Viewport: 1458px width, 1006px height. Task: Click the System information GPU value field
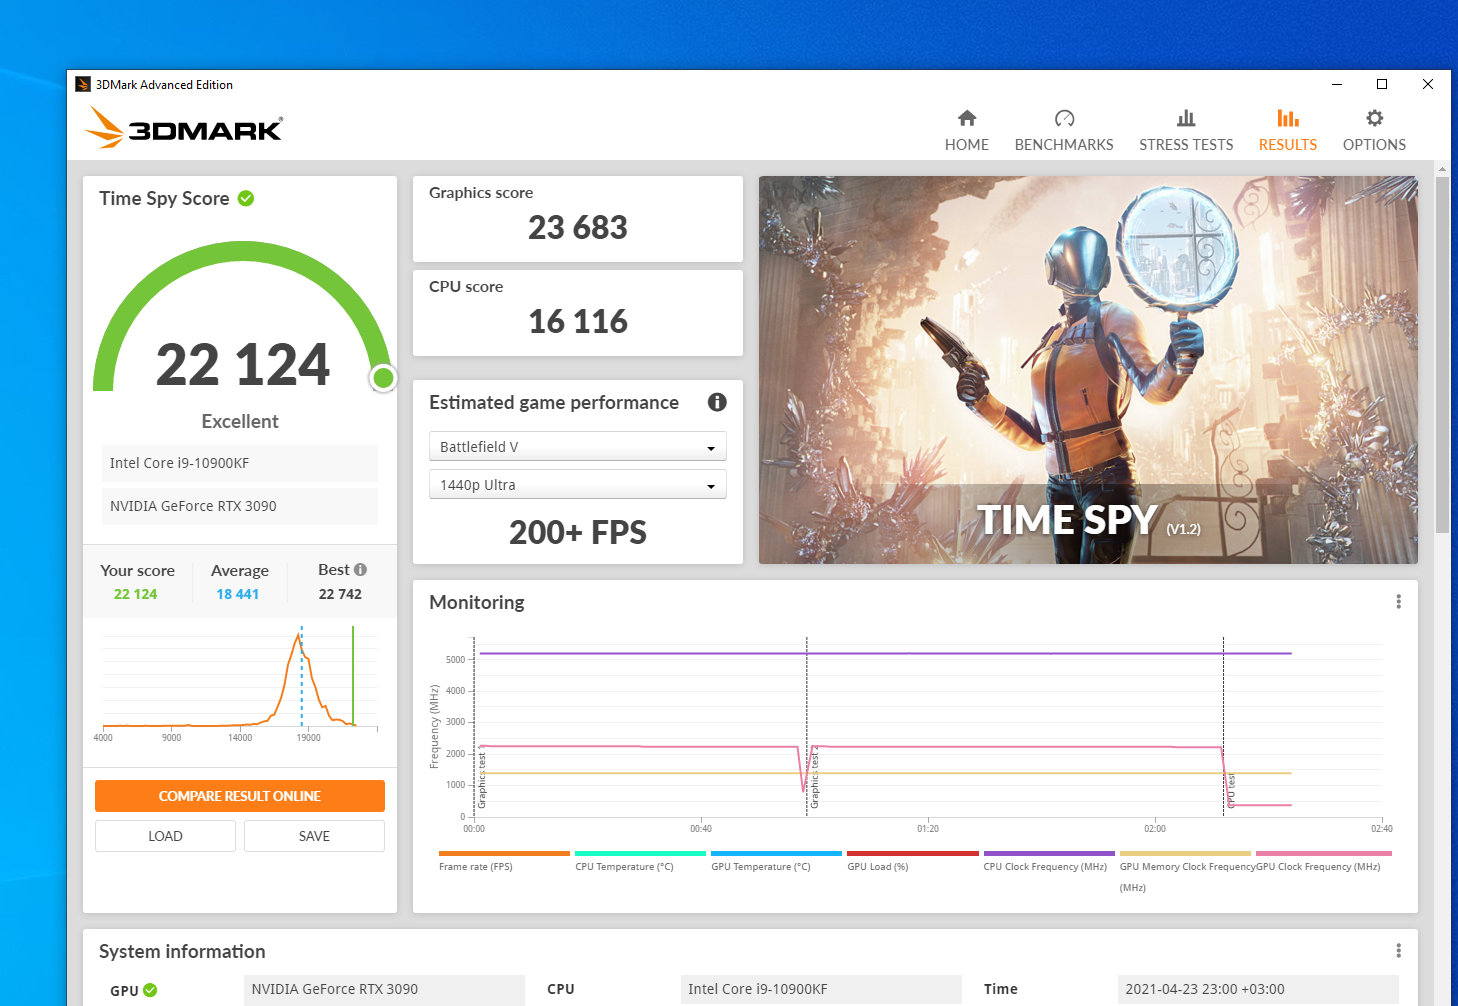pyautogui.click(x=384, y=989)
